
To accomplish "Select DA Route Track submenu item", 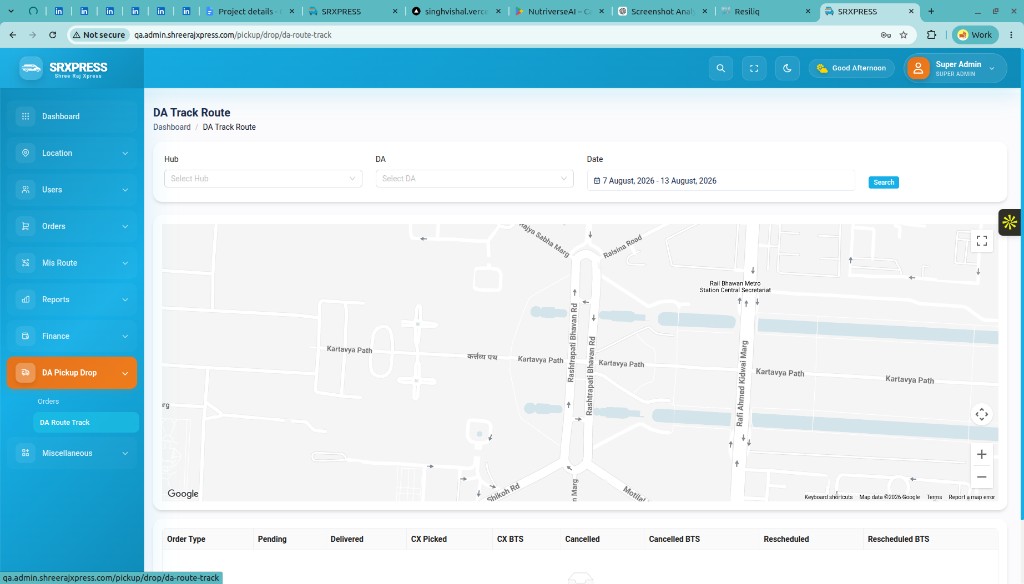I will (86, 423).
